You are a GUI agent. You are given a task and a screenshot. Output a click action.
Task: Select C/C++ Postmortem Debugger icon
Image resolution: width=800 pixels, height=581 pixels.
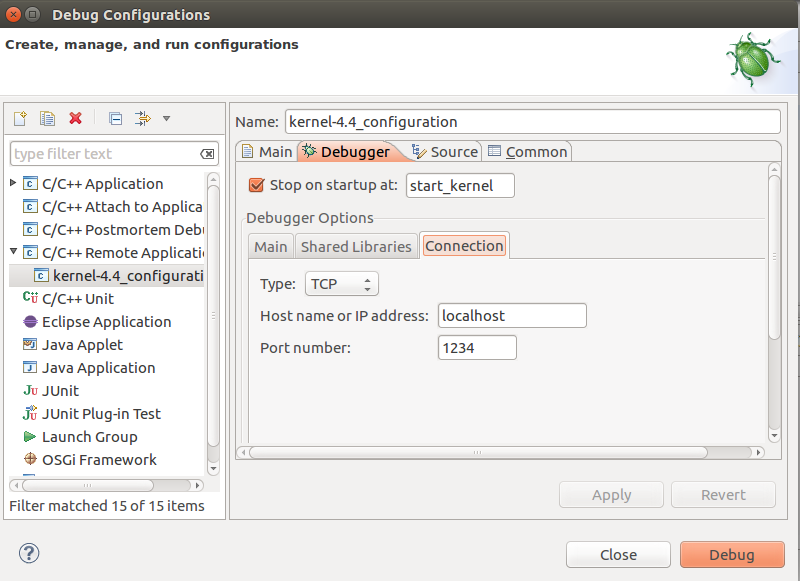point(30,229)
